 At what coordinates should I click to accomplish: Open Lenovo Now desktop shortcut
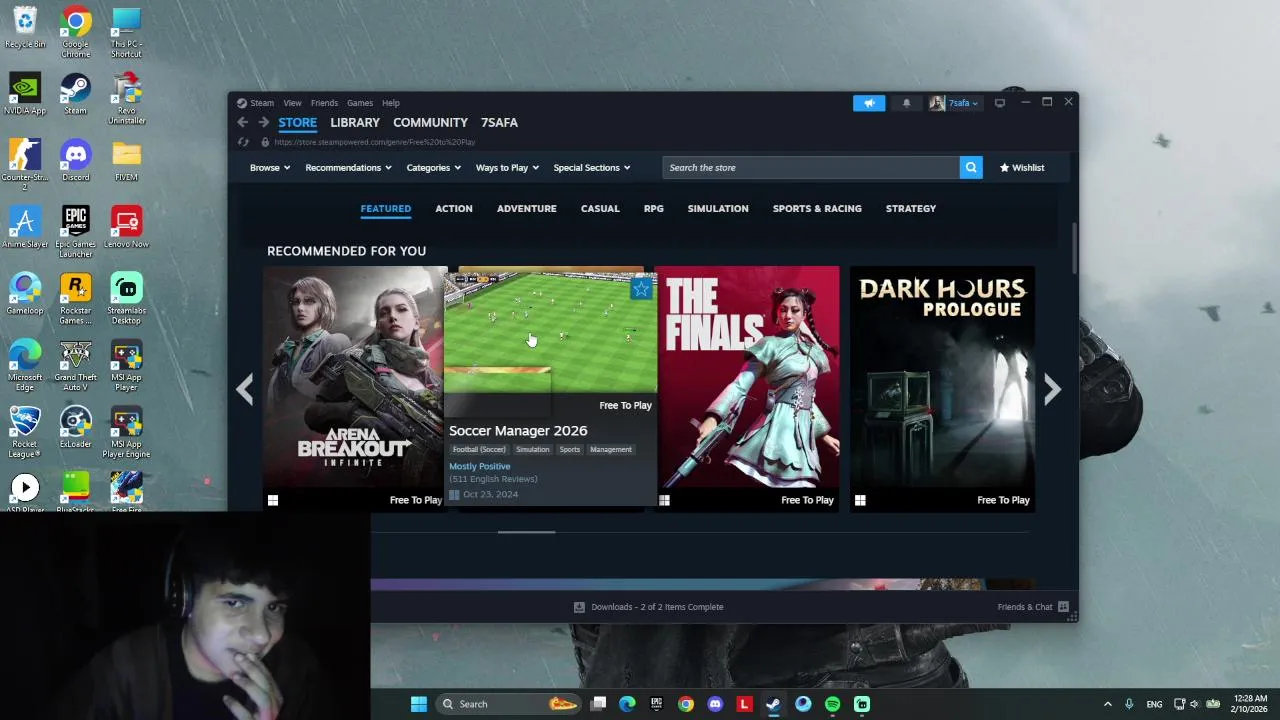point(126,228)
